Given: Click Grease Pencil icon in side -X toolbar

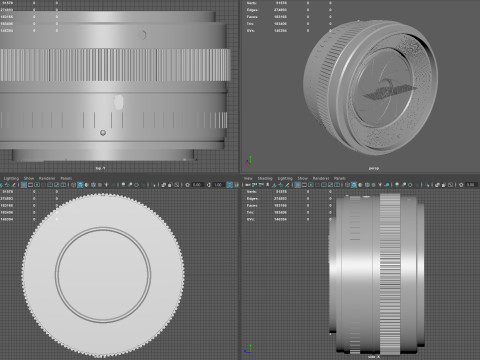Looking at the screenshot, I should tap(287, 184).
